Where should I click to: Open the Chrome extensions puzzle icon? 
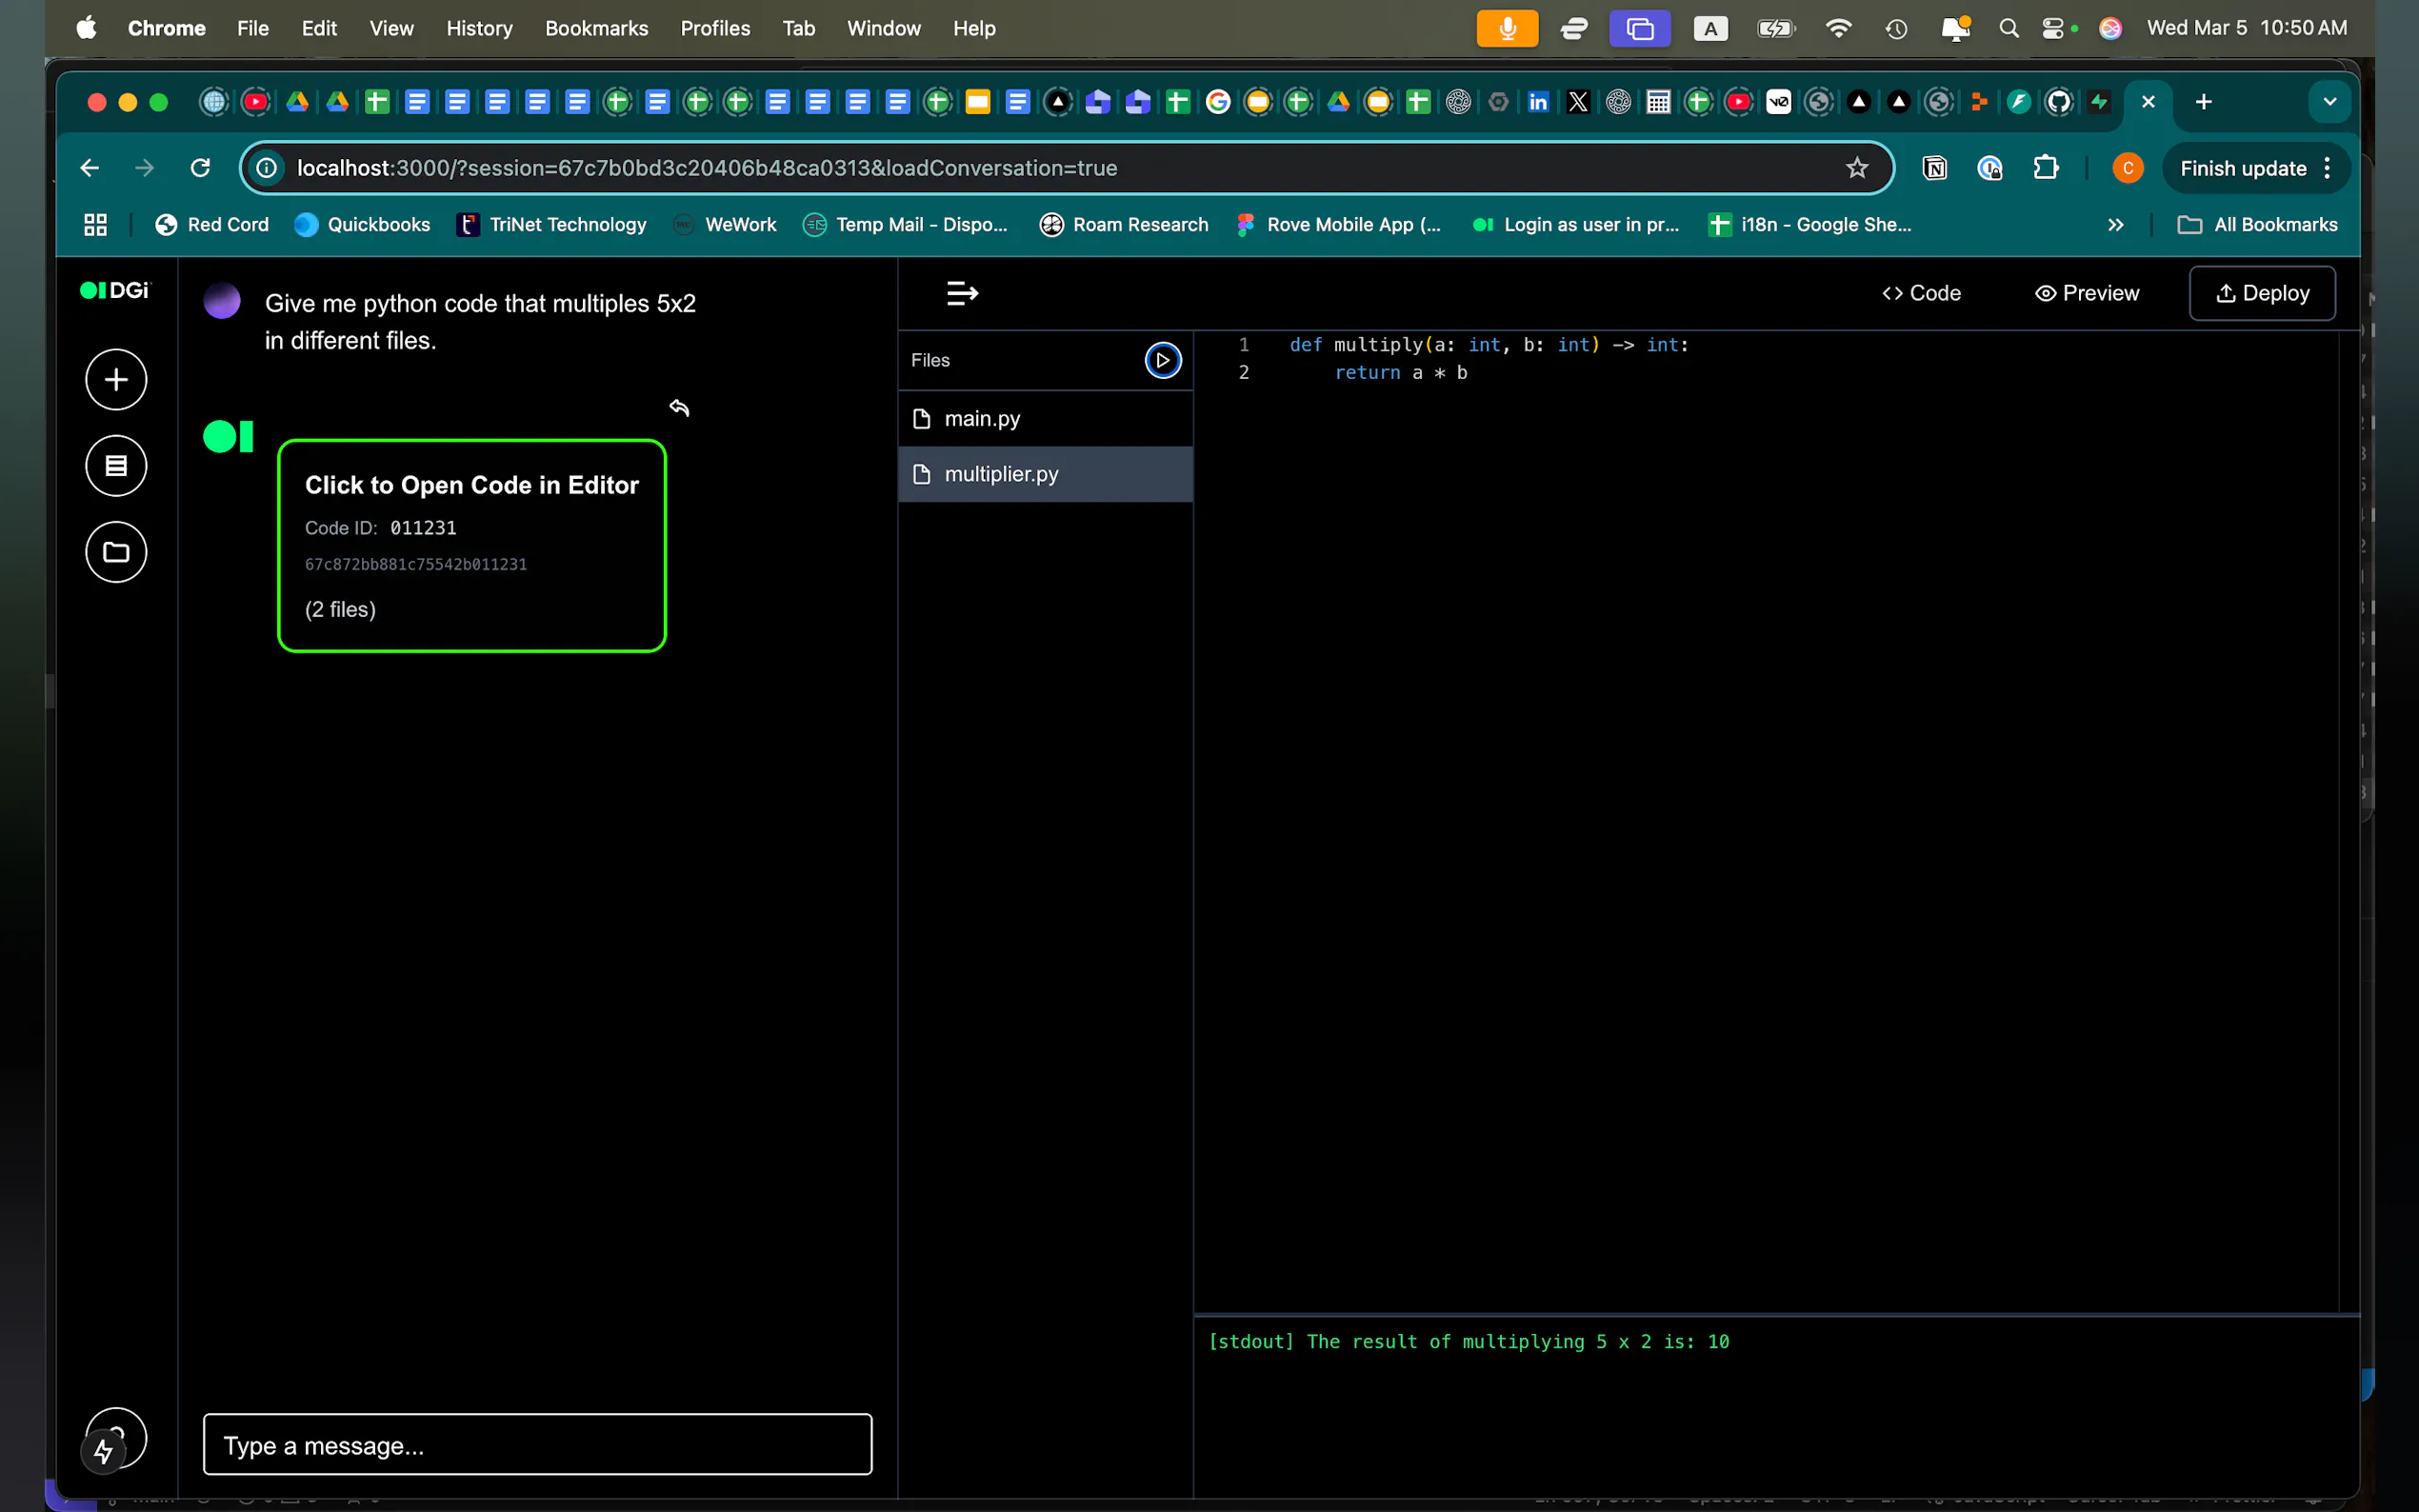tap(2045, 168)
